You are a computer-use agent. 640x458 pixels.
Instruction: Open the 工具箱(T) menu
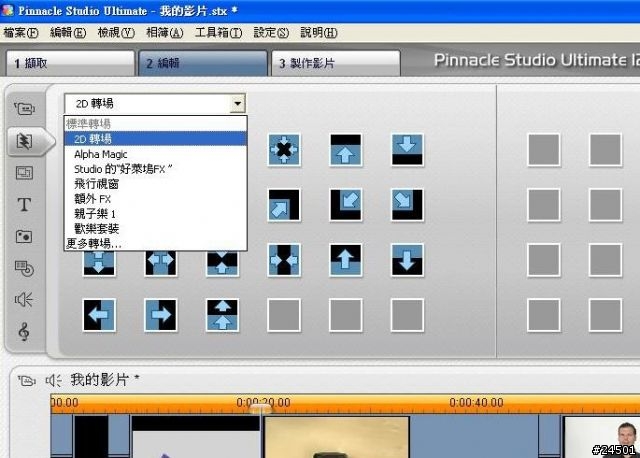click(218, 33)
